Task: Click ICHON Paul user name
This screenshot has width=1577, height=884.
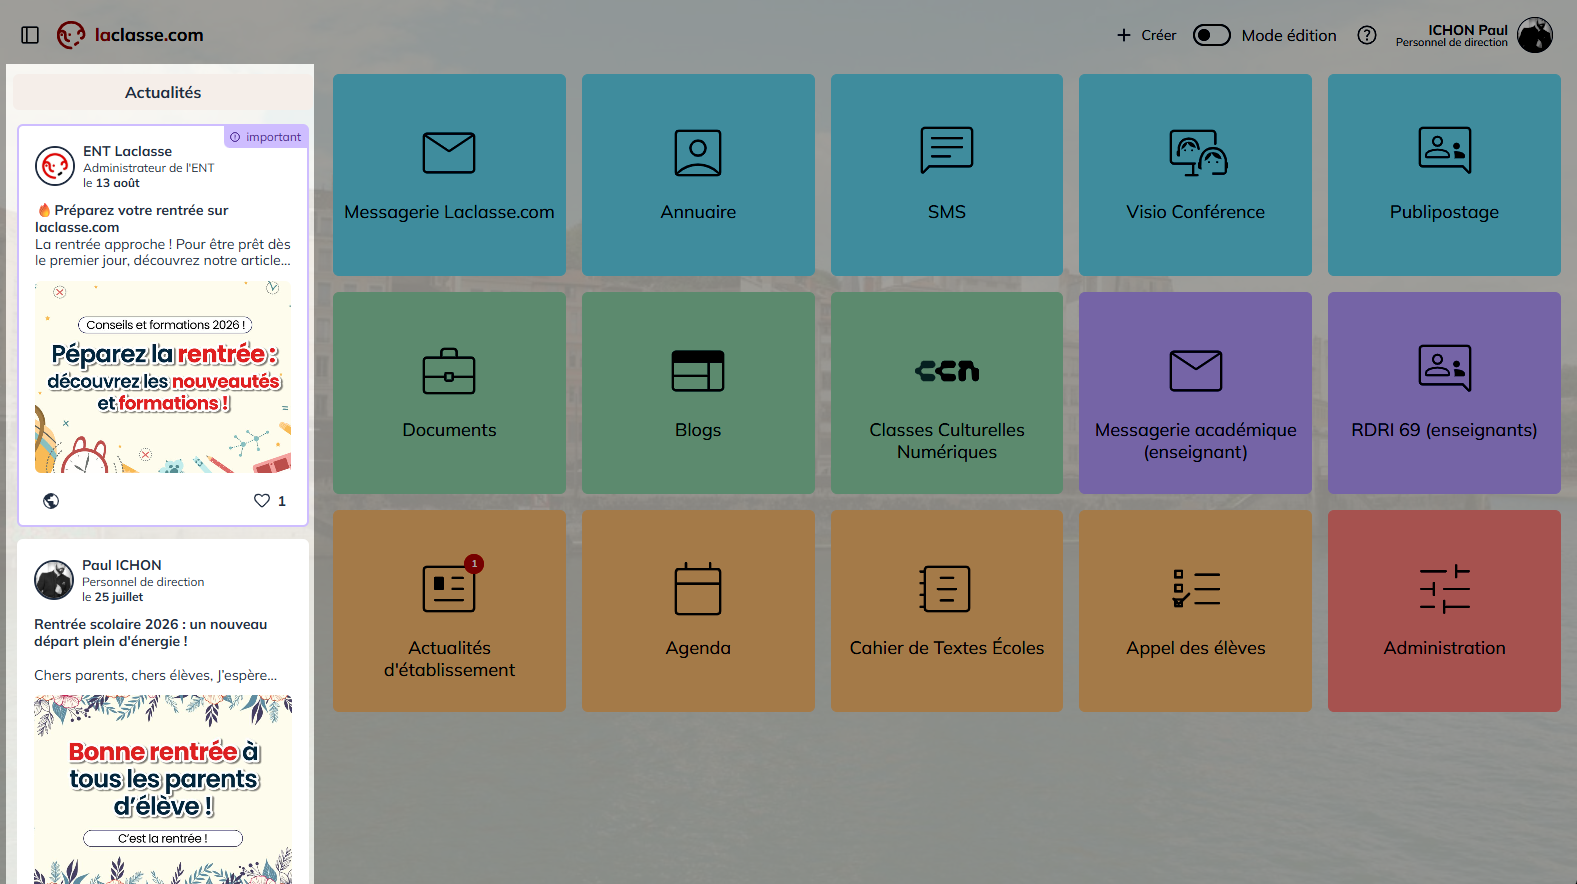Action: (x=1467, y=30)
